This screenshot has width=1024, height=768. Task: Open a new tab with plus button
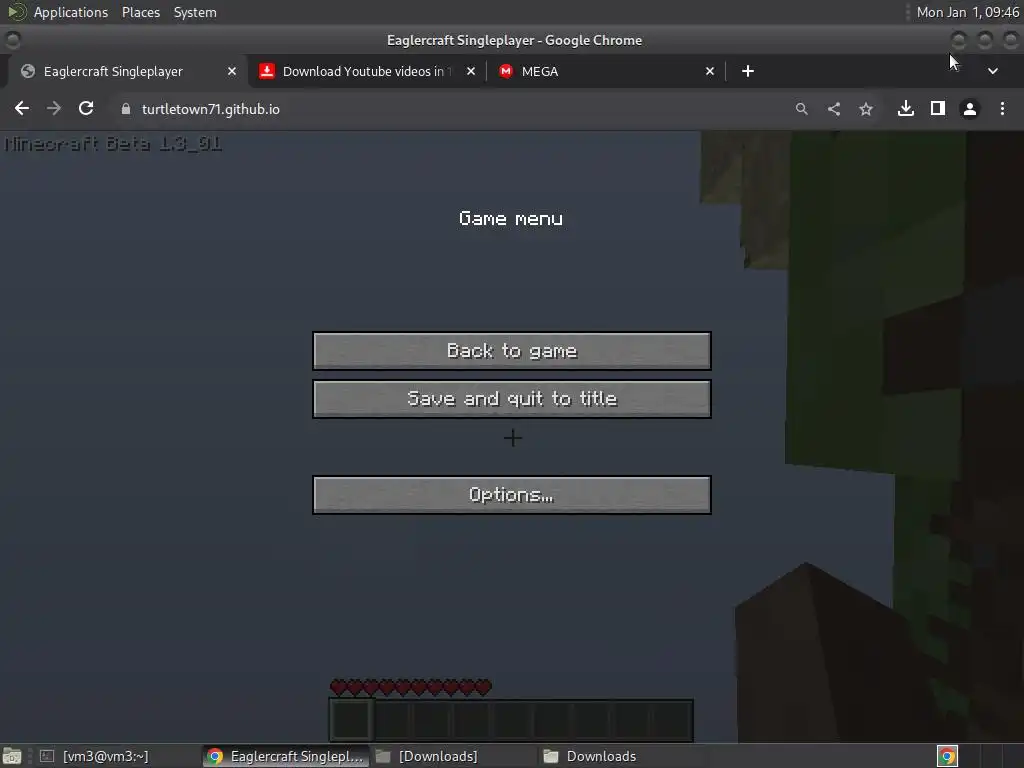[748, 71]
